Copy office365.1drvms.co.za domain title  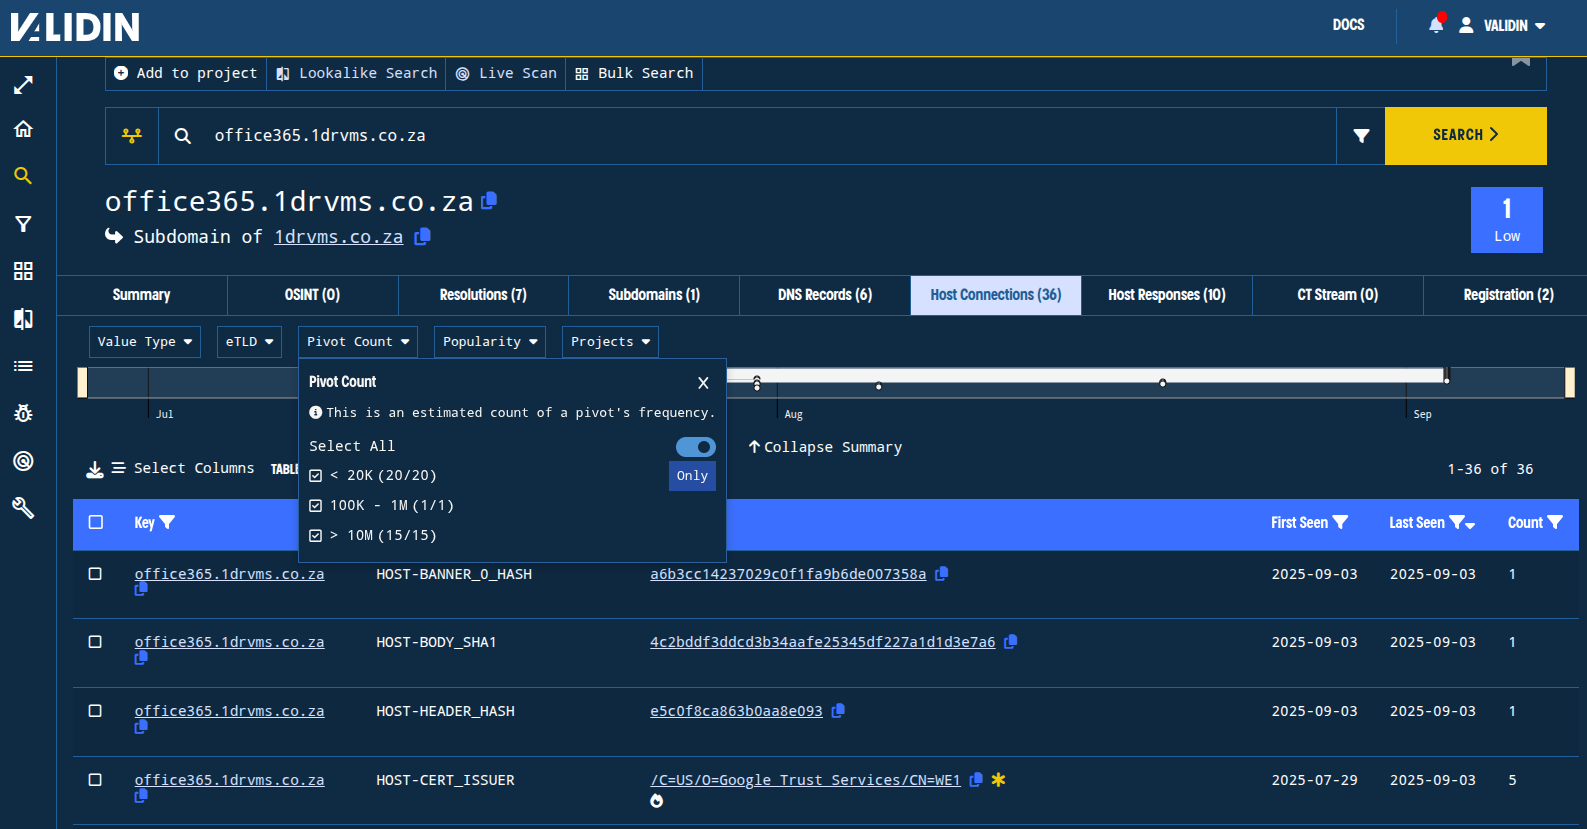tap(489, 201)
